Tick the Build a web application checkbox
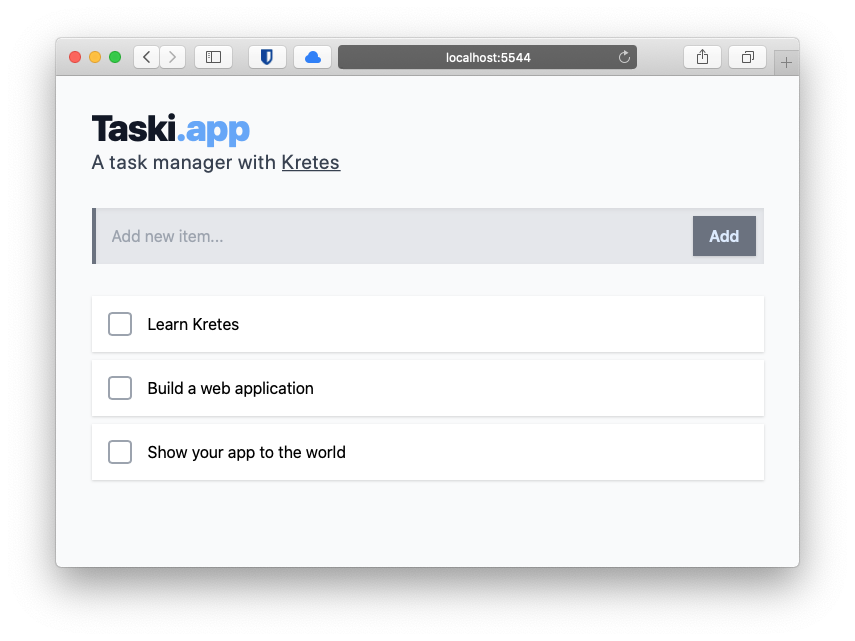This screenshot has height=641, width=855. point(120,388)
